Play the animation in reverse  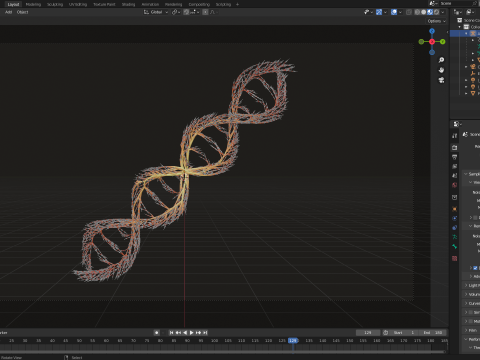[185, 333]
